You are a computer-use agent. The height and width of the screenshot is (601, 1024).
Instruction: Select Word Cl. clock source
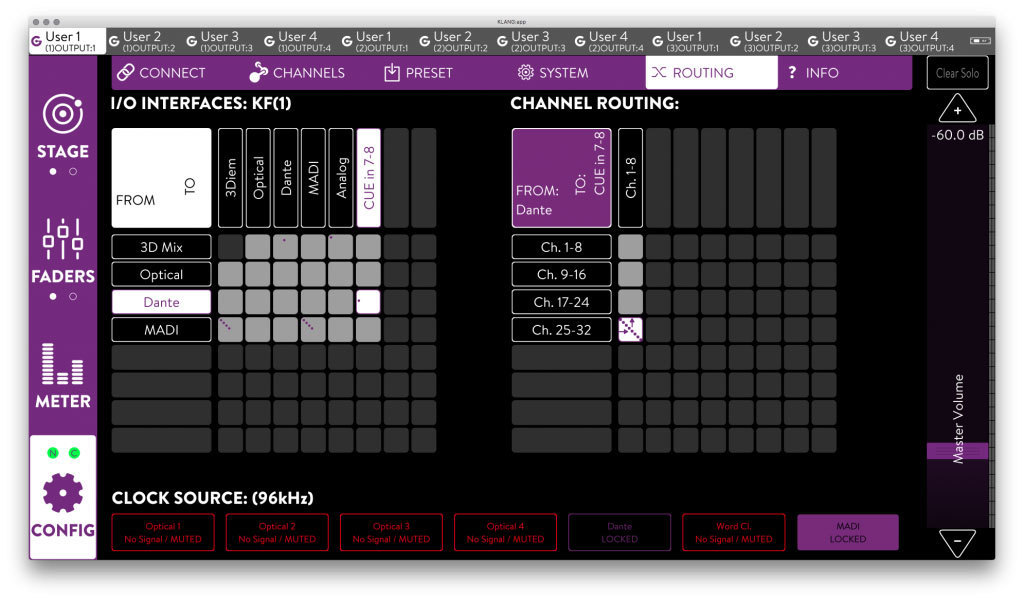733,532
